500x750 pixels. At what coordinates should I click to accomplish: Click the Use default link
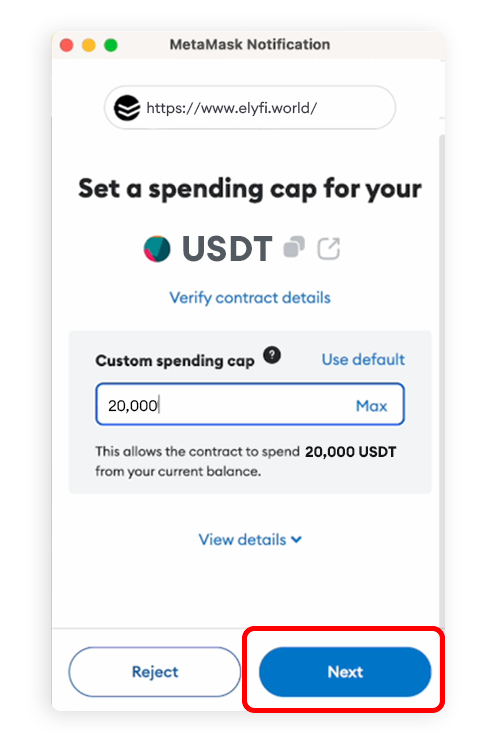(363, 359)
